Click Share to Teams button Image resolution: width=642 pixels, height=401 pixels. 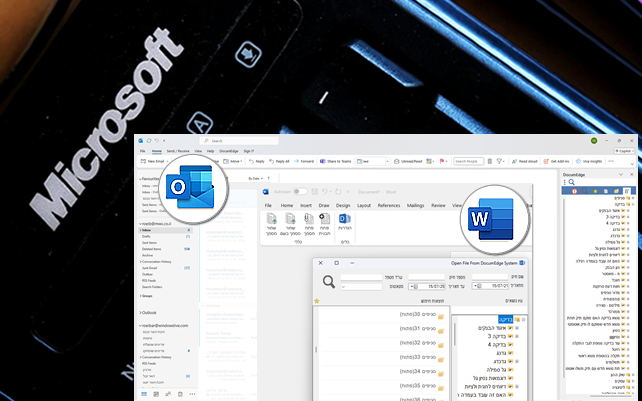pyautogui.click(x=336, y=160)
